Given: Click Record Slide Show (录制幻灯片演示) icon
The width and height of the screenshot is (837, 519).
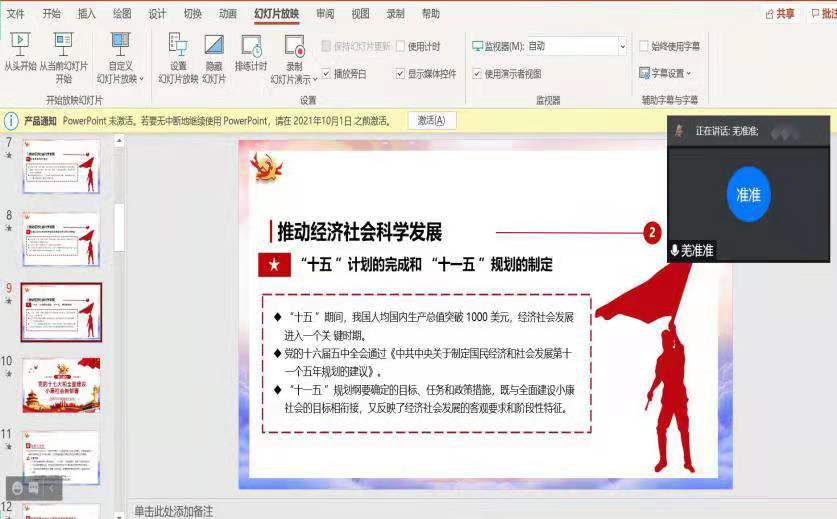Looking at the screenshot, I should [x=294, y=46].
